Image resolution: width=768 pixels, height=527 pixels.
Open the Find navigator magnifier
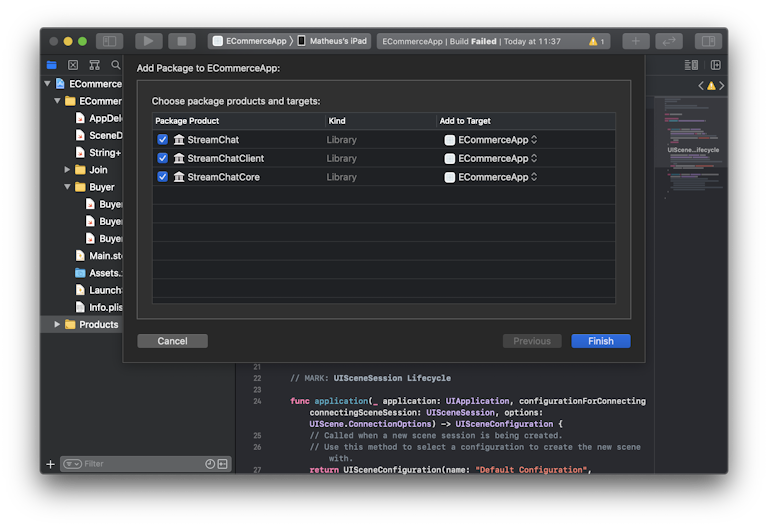point(116,65)
